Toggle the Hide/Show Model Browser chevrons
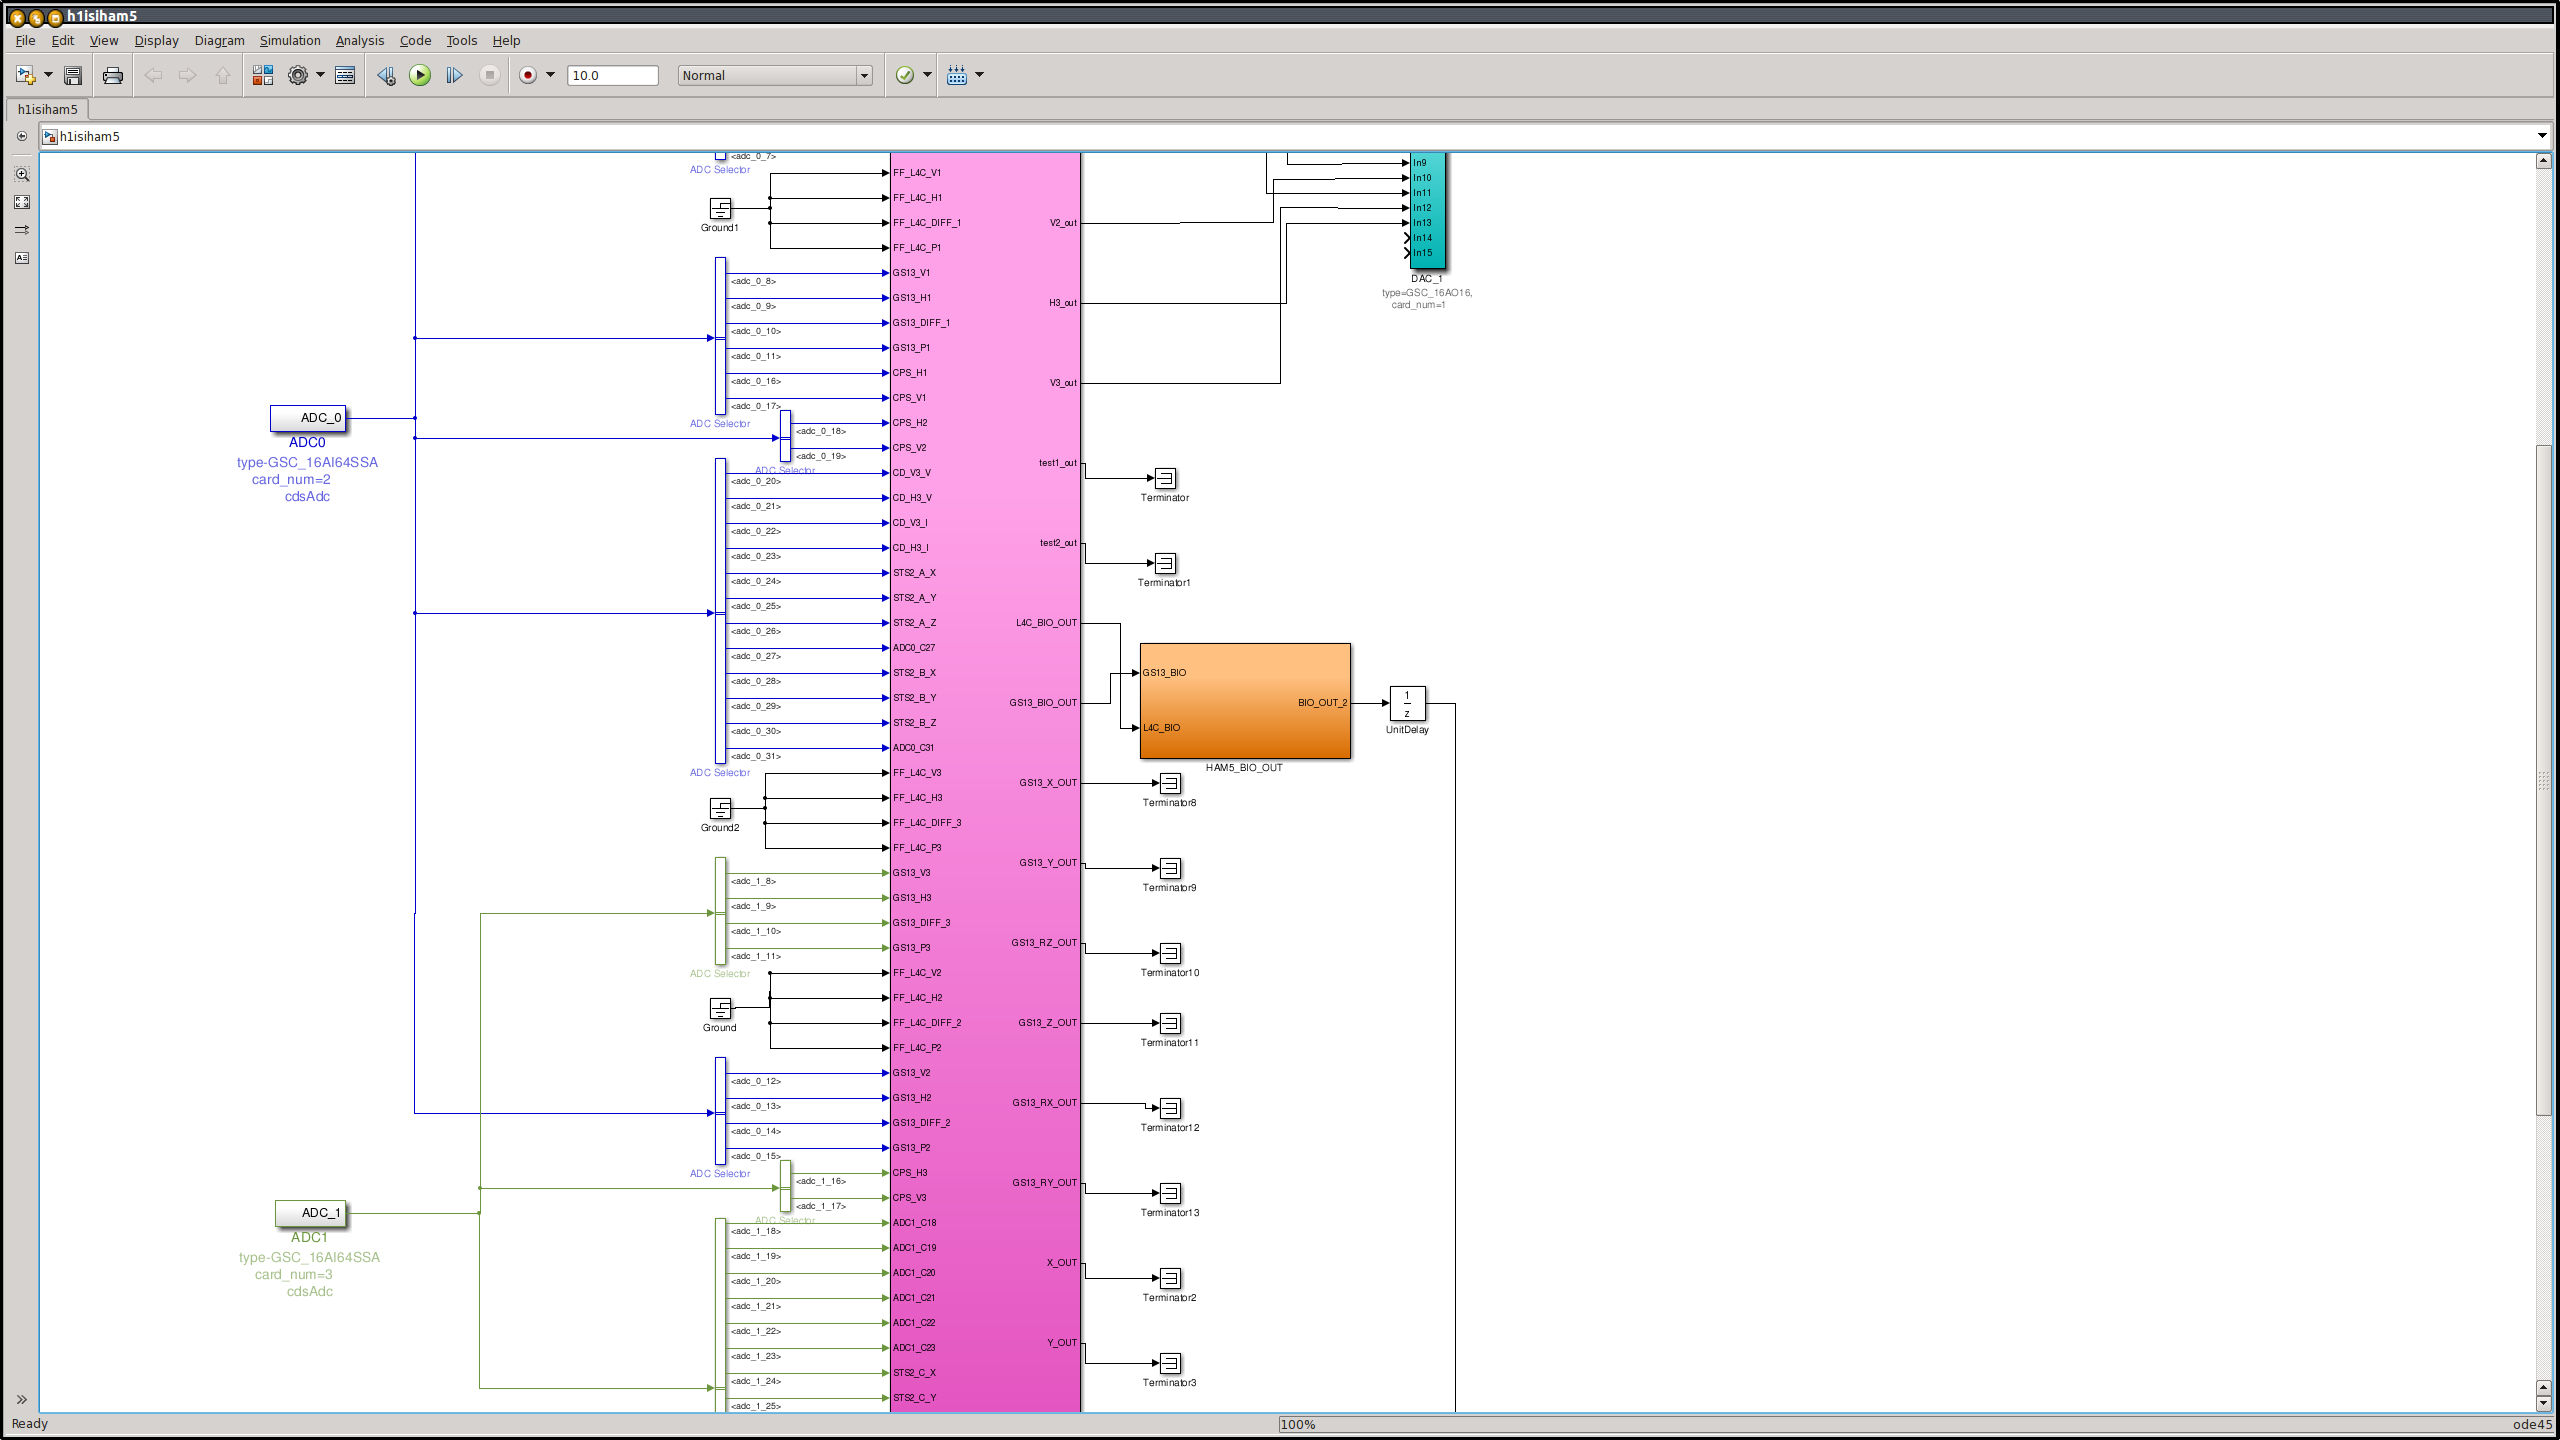Screen dimensions: 2560x1440 pyautogui.click(x=22, y=1399)
